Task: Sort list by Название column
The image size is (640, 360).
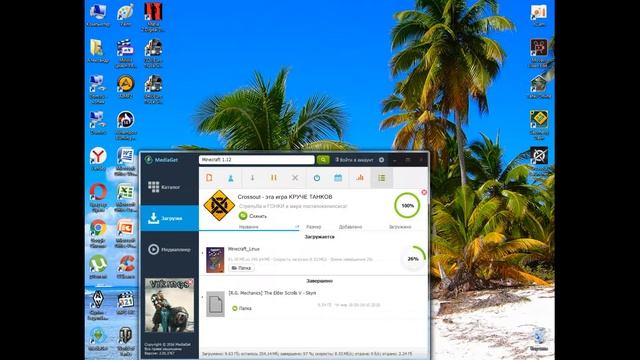Action: [x=249, y=227]
